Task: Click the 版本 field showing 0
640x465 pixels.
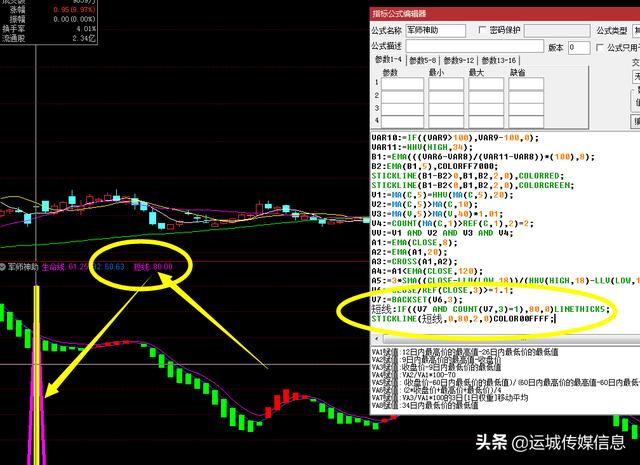Action: [x=579, y=47]
